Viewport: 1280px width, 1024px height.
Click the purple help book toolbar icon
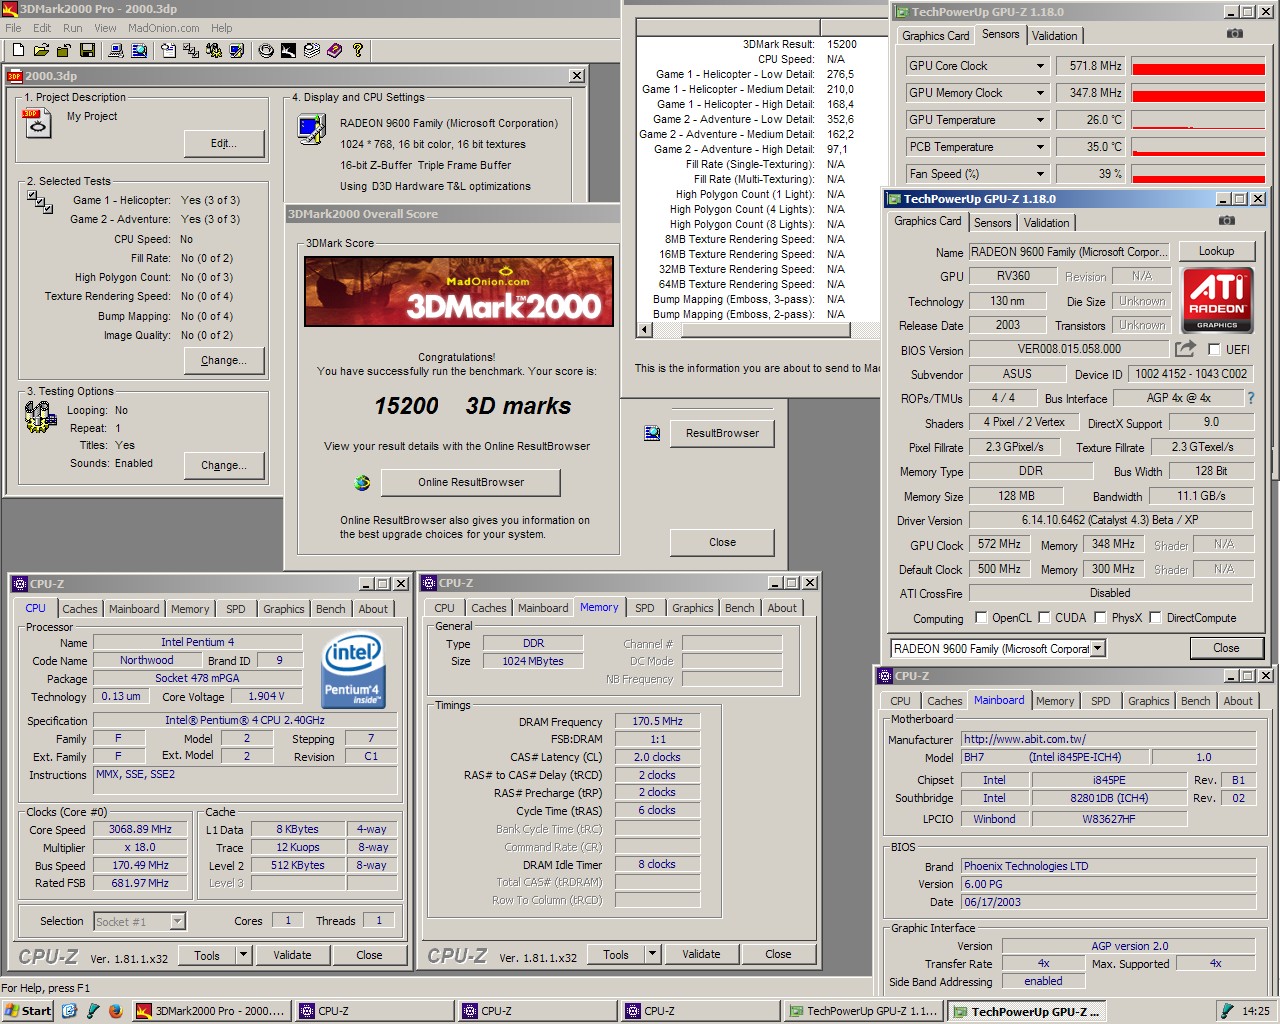click(335, 50)
